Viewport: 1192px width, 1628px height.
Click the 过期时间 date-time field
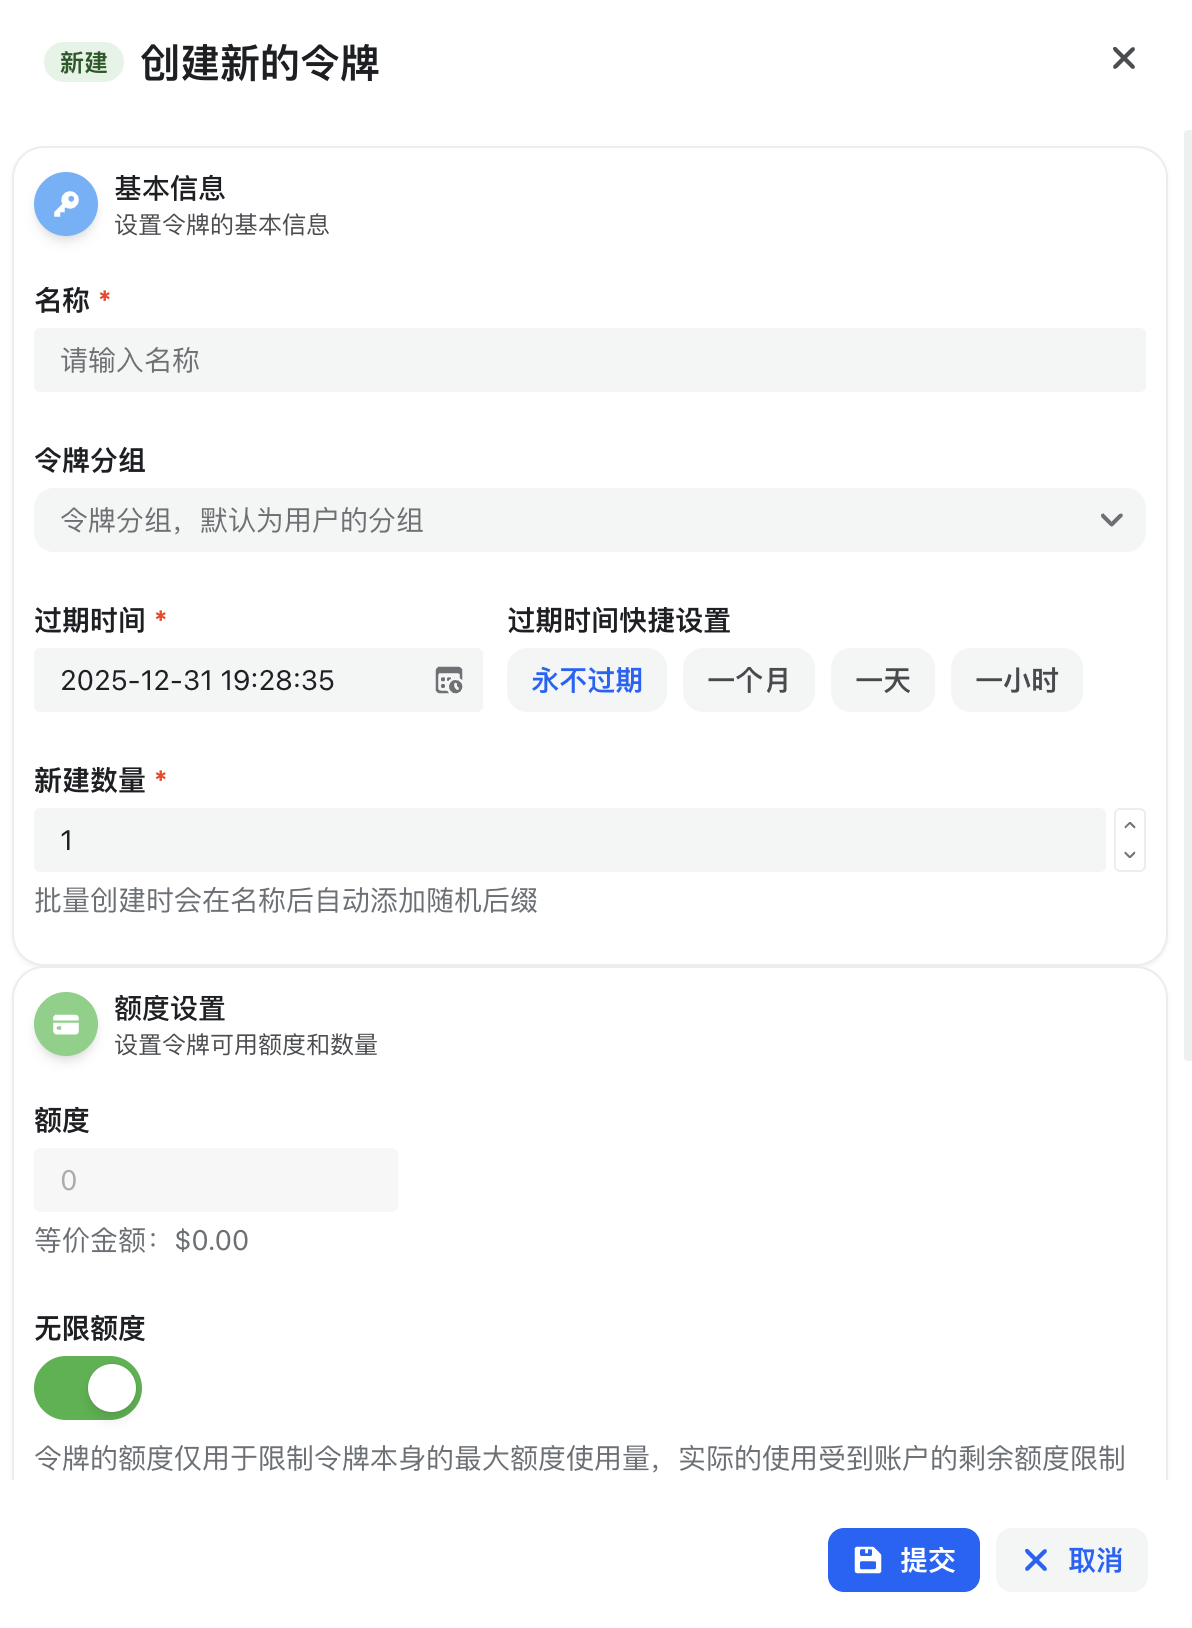click(230, 680)
